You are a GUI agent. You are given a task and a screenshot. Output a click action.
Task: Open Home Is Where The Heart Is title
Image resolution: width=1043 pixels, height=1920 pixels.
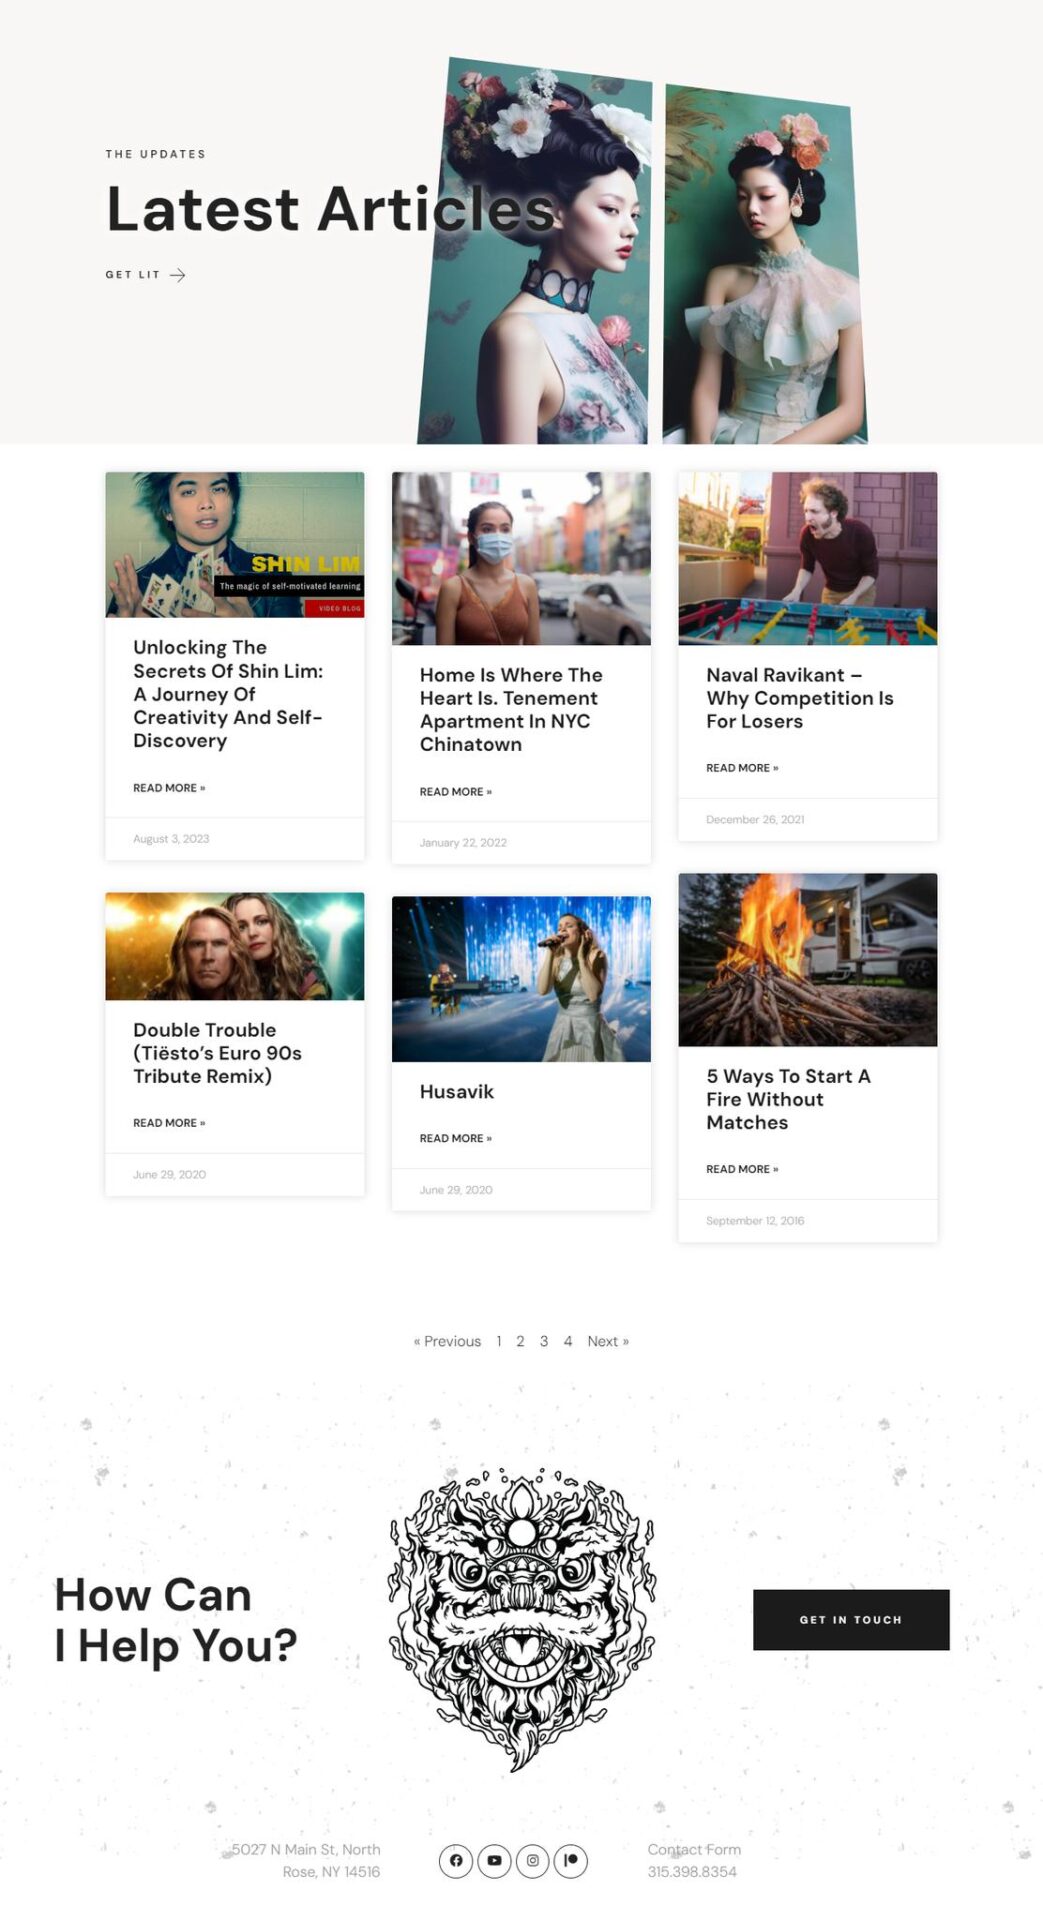(x=511, y=710)
